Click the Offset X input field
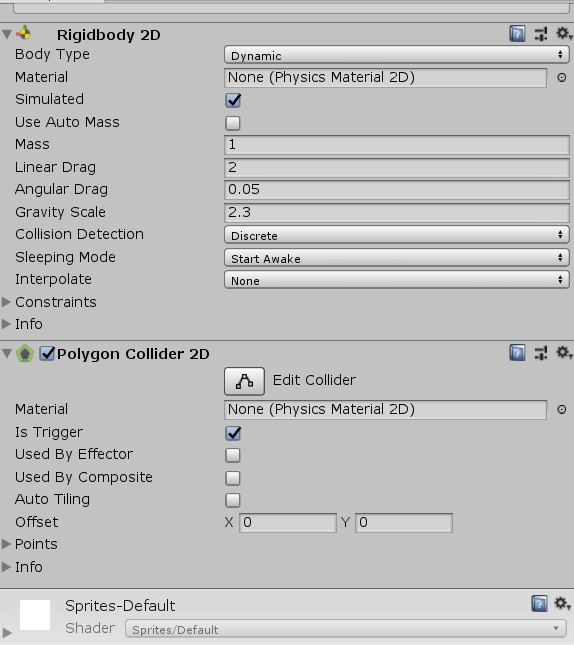 288,522
